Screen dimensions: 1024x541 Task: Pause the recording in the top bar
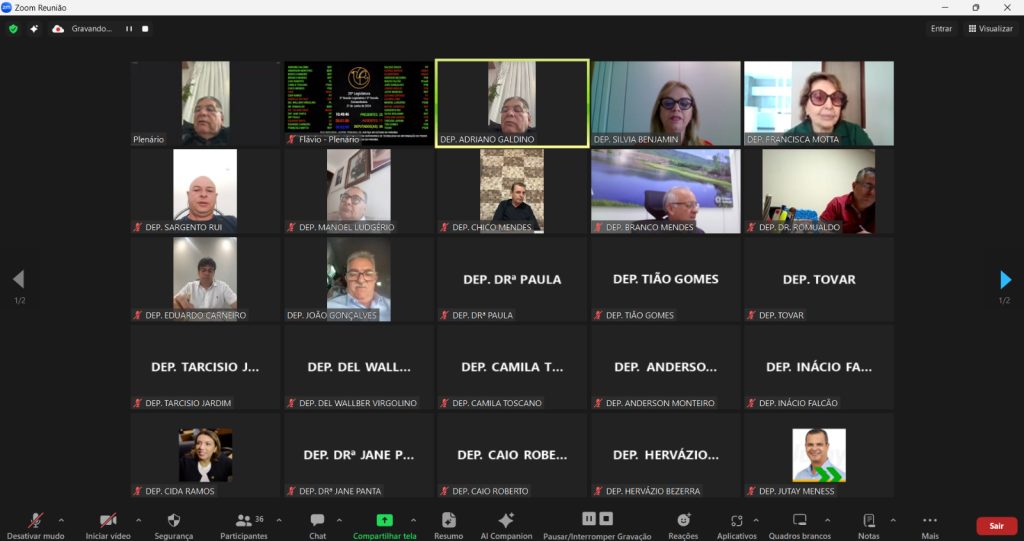pyautogui.click(x=128, y=29)
